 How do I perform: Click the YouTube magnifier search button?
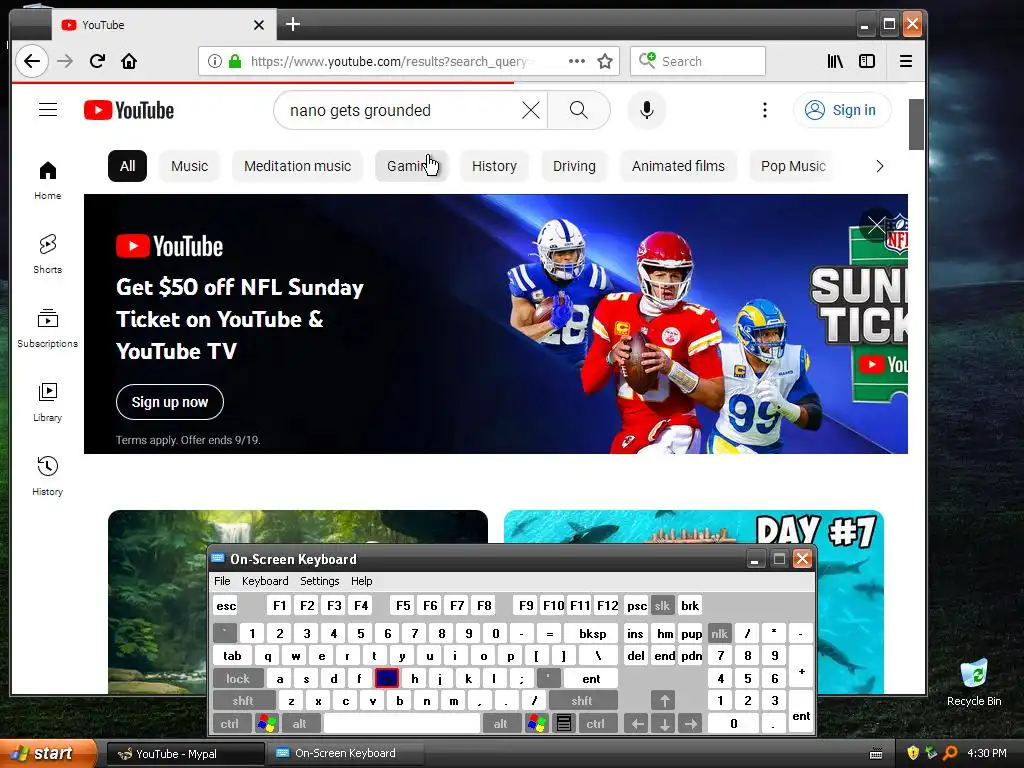579,110
